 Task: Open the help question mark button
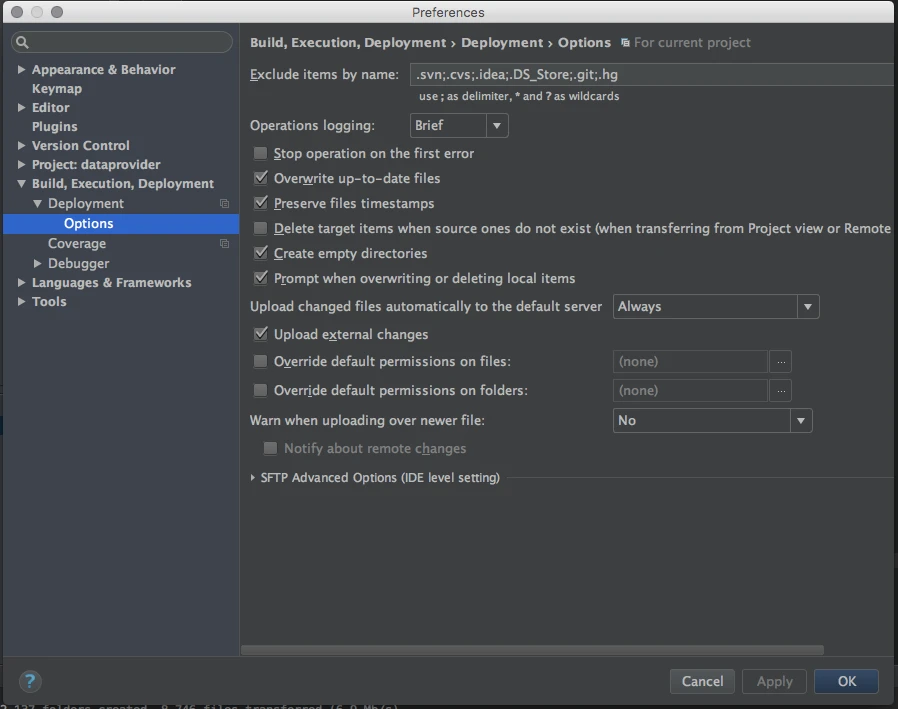pos(30,682)
